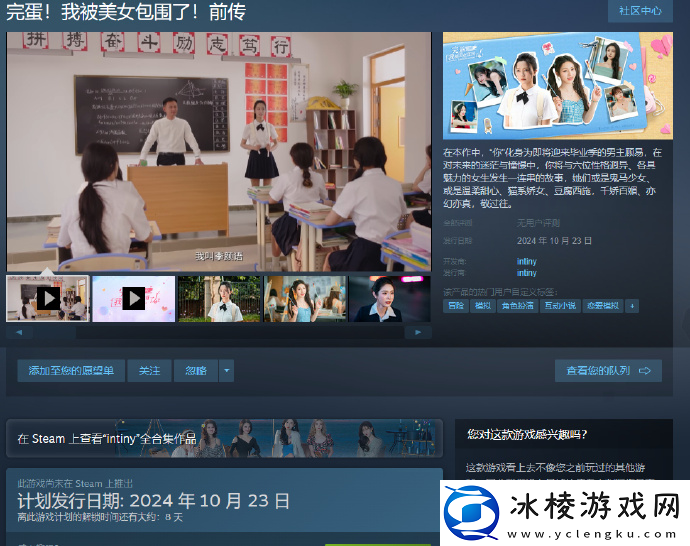This screenshot has width=690, height=546.
Task: Click the main classroom video player
Action: pos(219,151)
